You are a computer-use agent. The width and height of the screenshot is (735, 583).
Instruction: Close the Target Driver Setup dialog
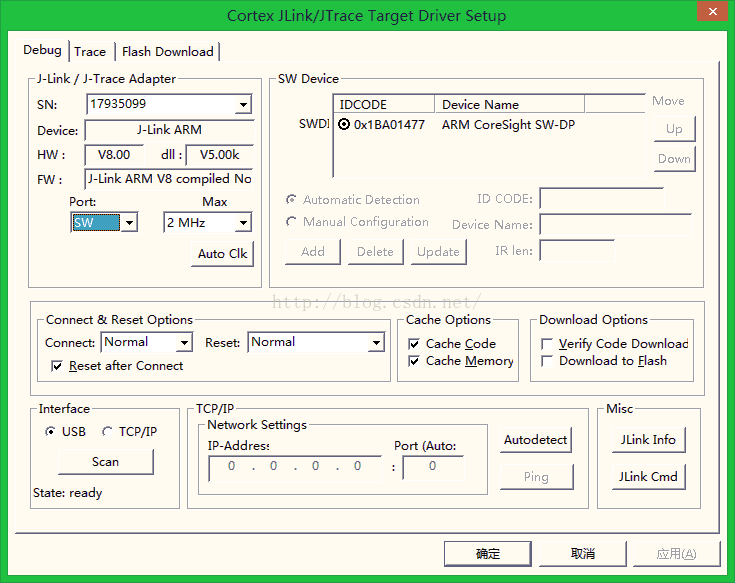click(x=712, y=11)
